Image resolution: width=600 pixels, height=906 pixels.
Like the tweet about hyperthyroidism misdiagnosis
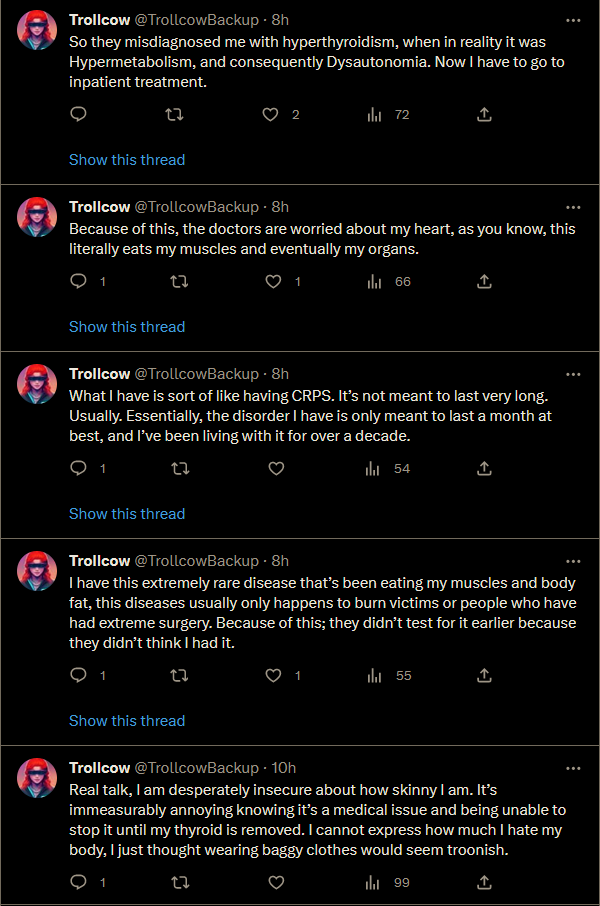point(270,115)
